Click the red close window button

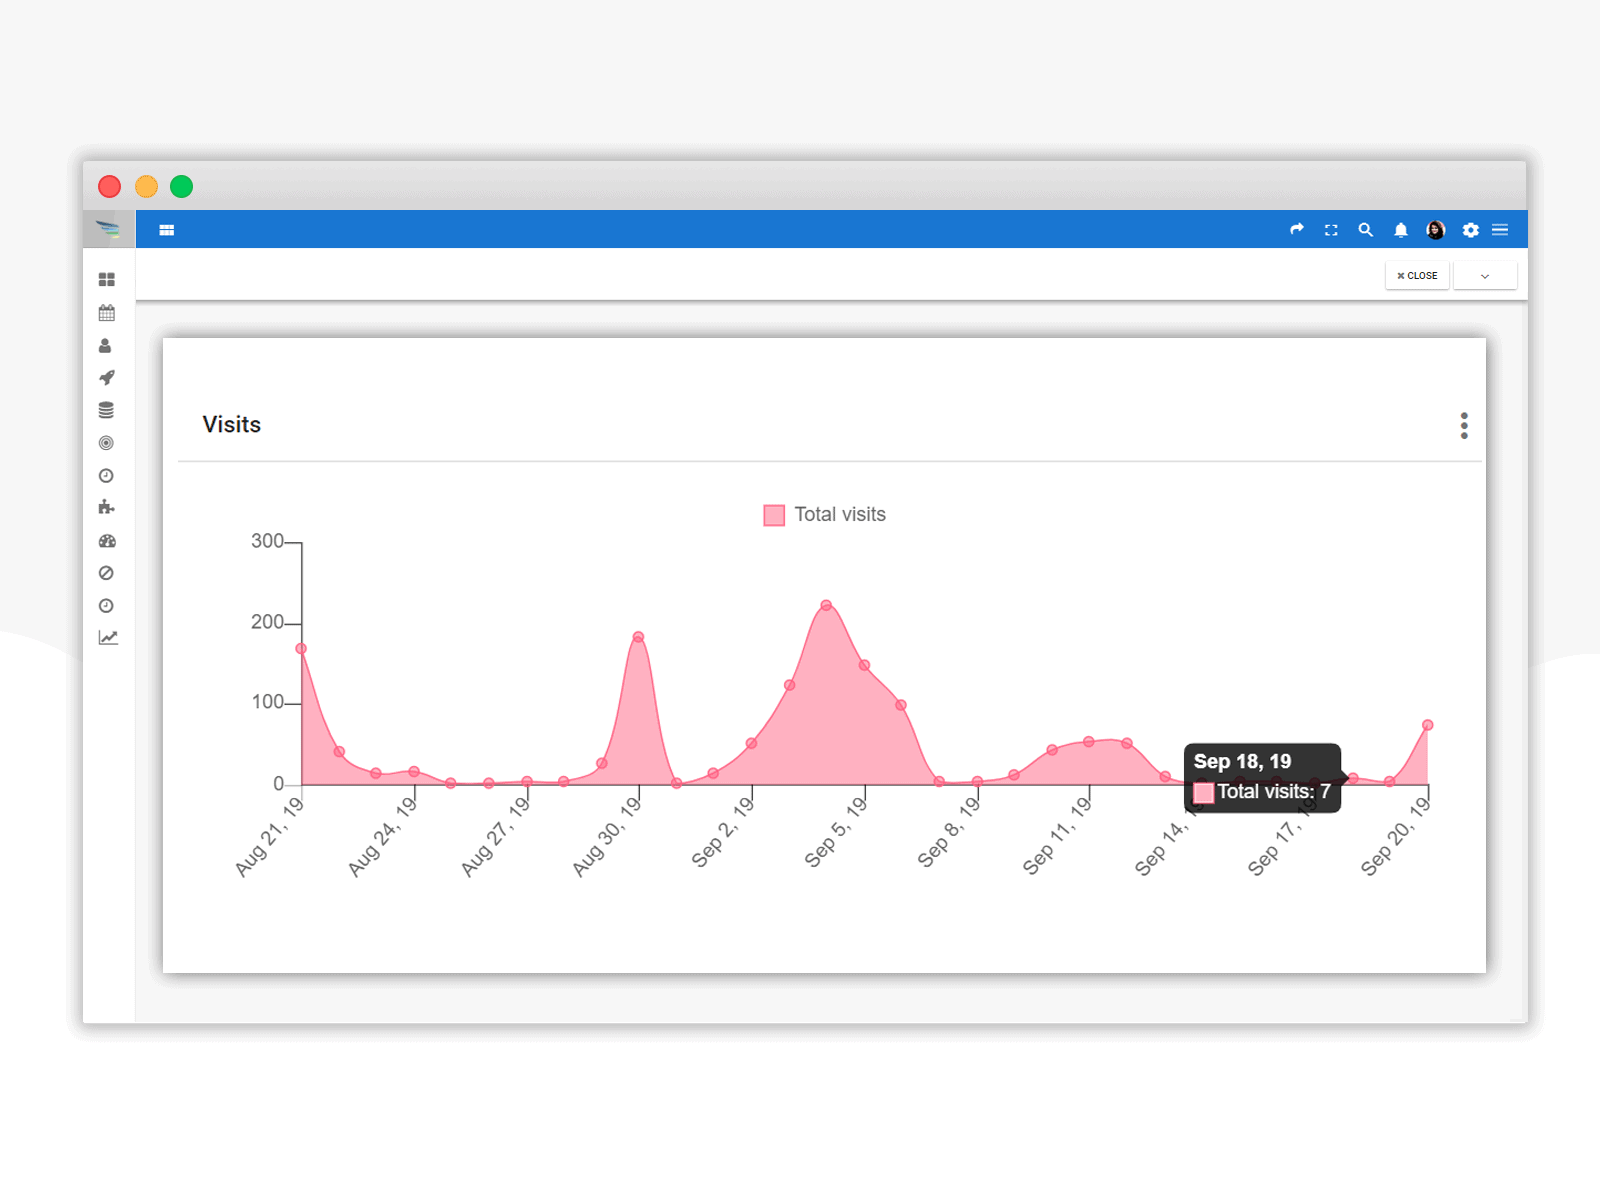[x=110, y=187]
